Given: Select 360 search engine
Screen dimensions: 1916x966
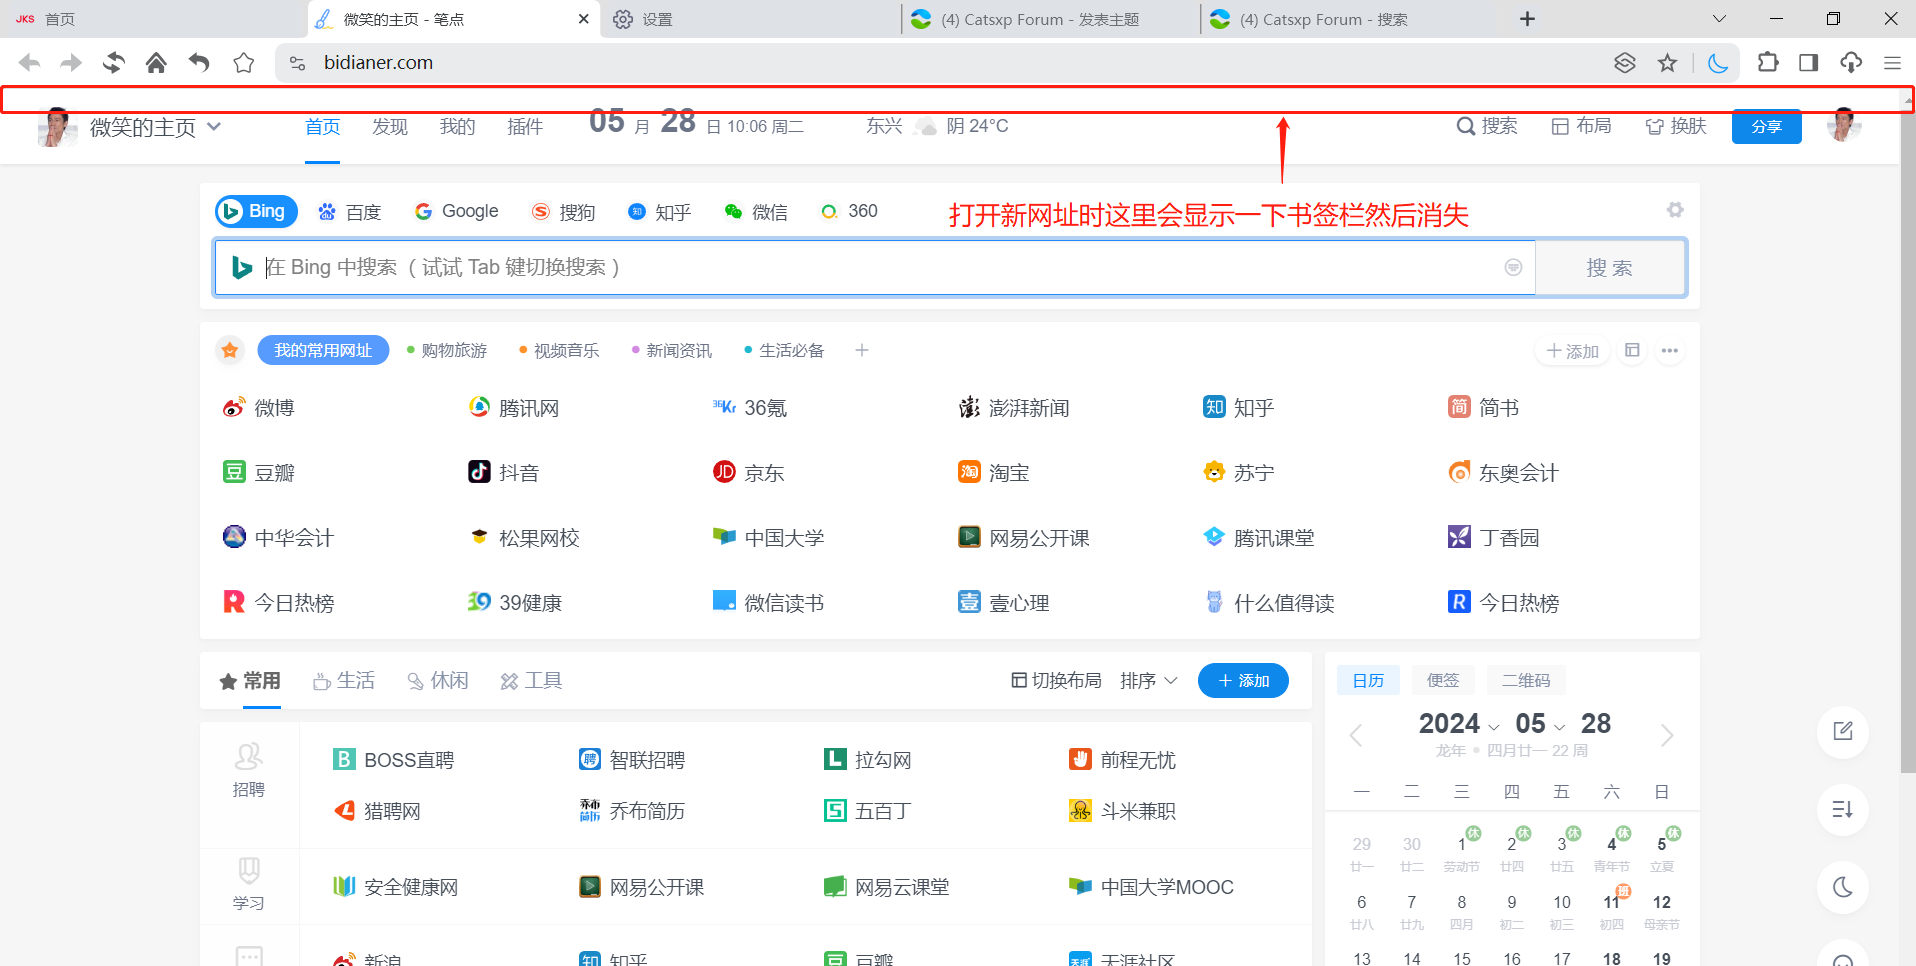Looking at the screenshot, I should pos(849,211).
